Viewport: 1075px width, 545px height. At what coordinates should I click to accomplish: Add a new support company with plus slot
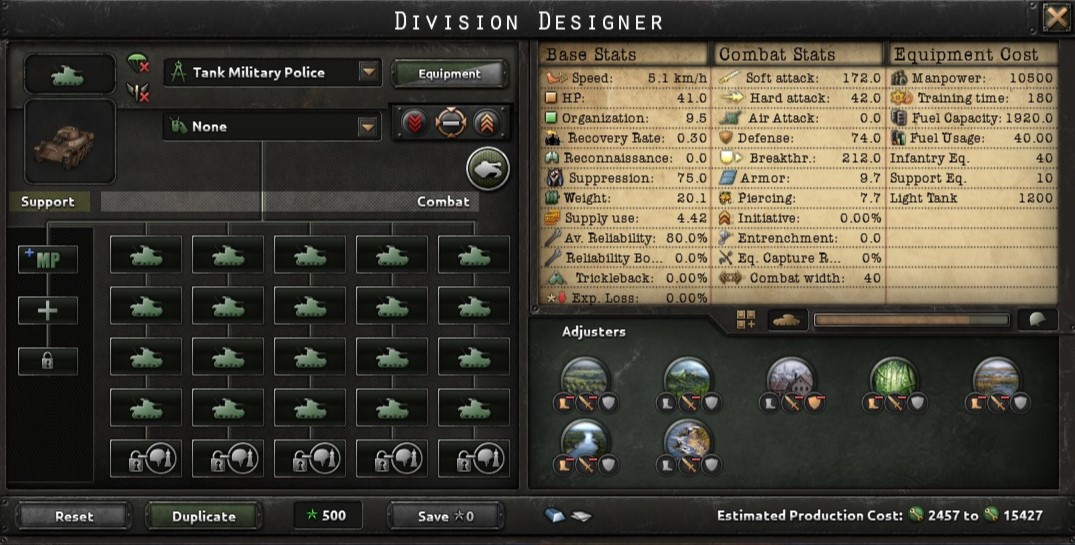47,311
